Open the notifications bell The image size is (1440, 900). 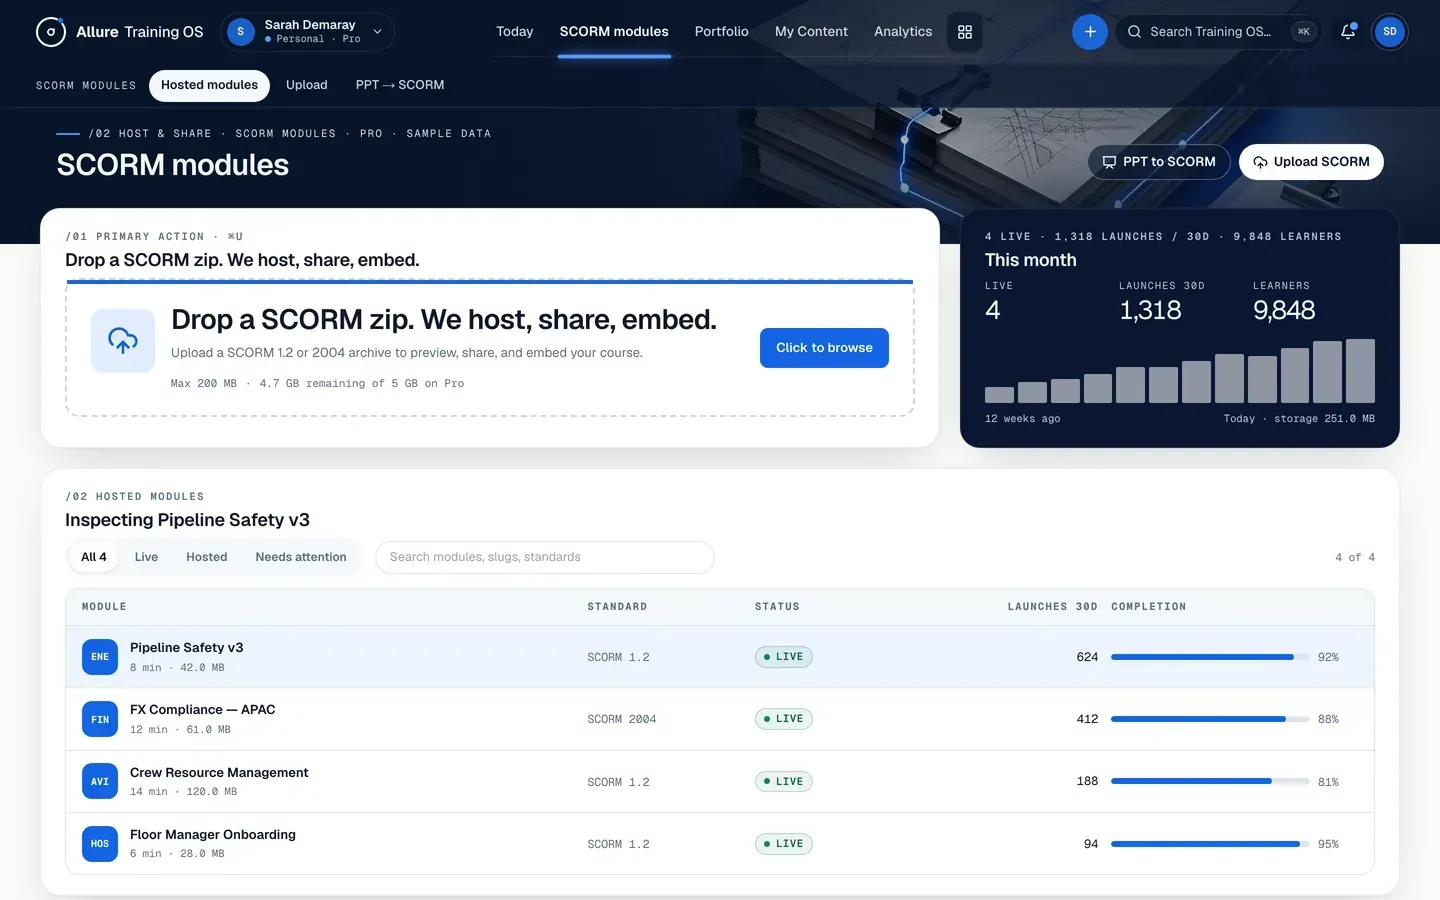click(1348, 32)
